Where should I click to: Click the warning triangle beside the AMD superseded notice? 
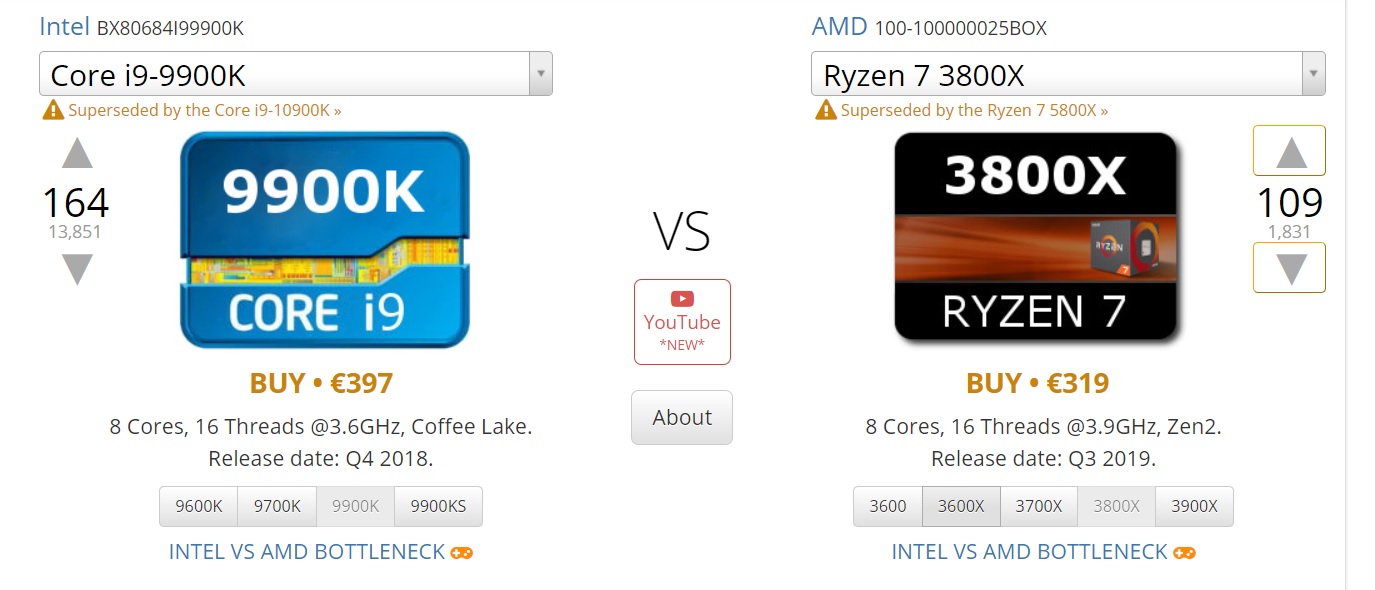[825, 110]
